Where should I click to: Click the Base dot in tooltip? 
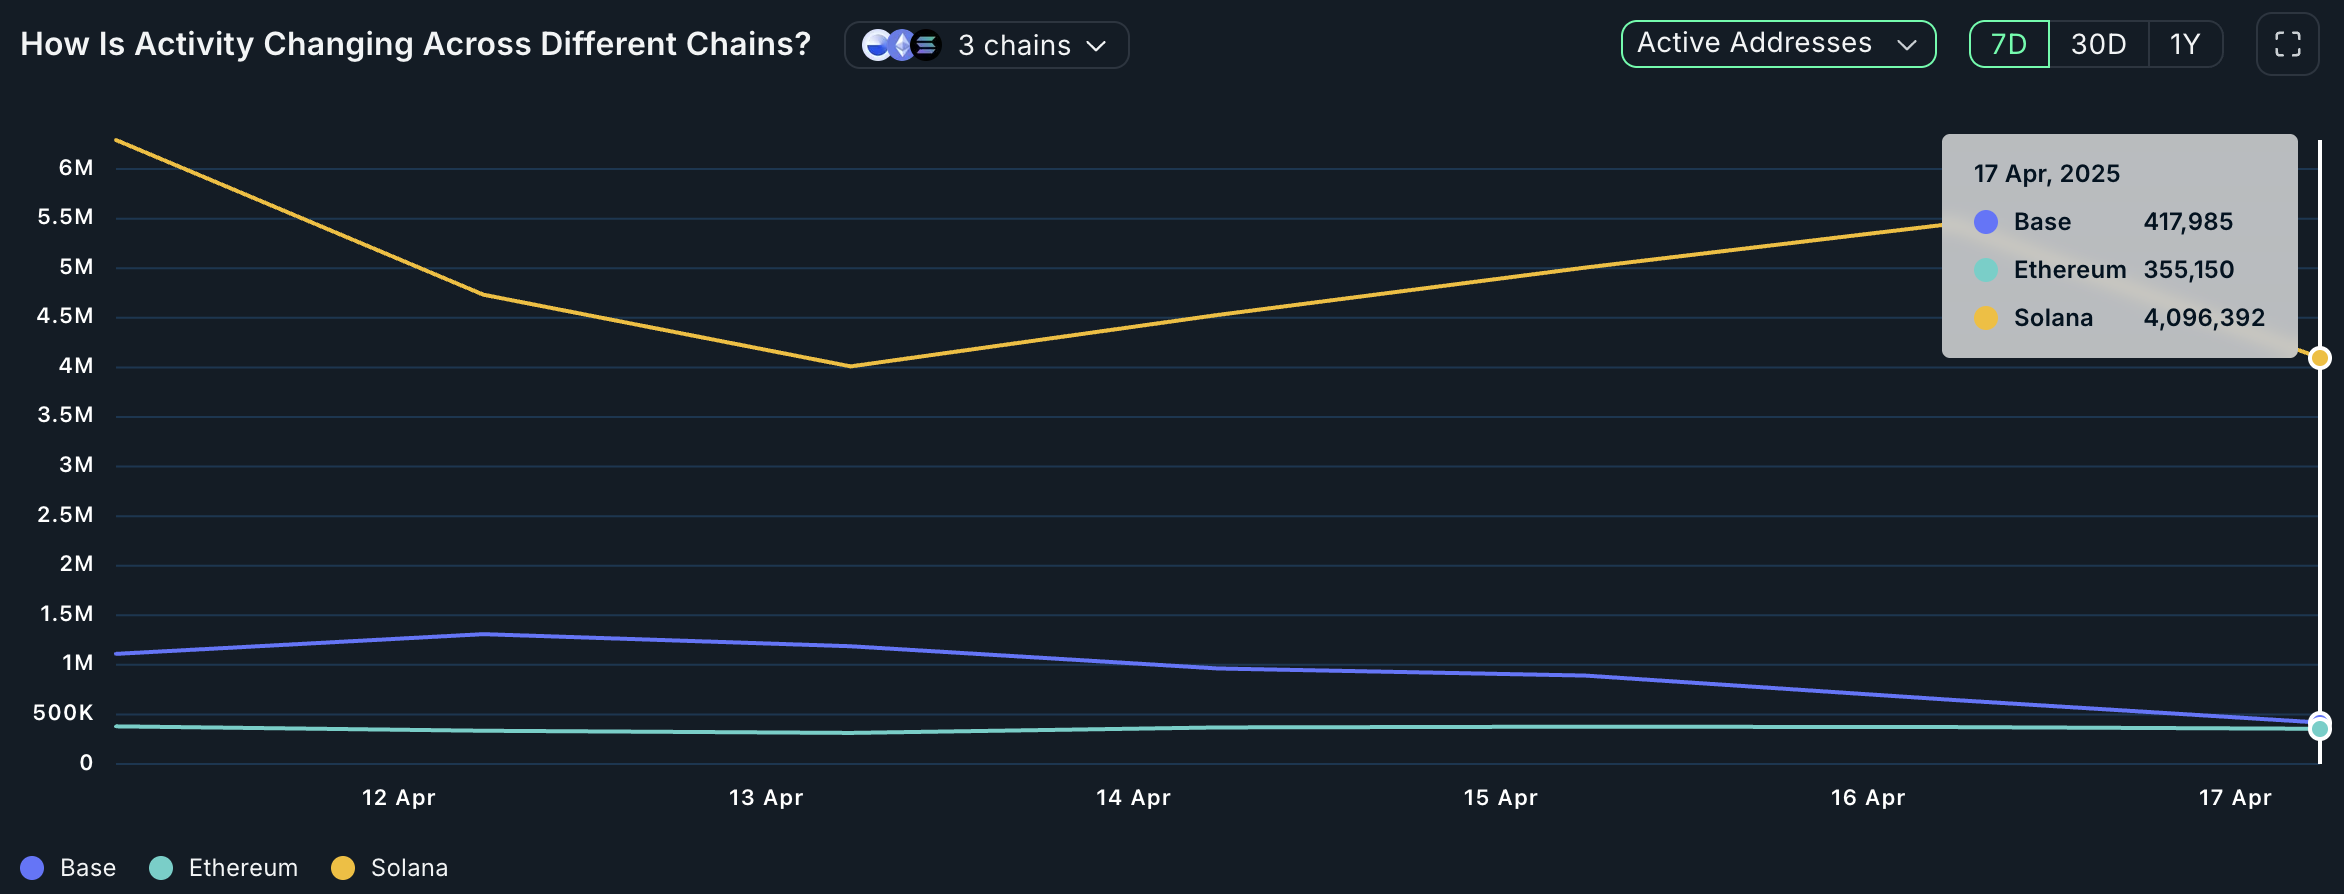click(x=1986, y=222)
